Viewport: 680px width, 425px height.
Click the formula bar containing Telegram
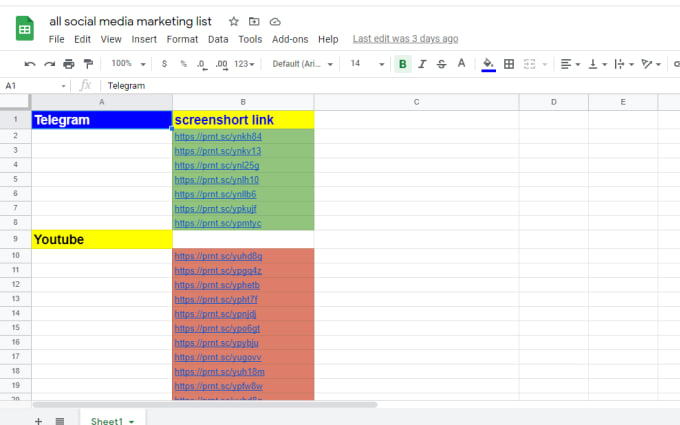point(390,86)
